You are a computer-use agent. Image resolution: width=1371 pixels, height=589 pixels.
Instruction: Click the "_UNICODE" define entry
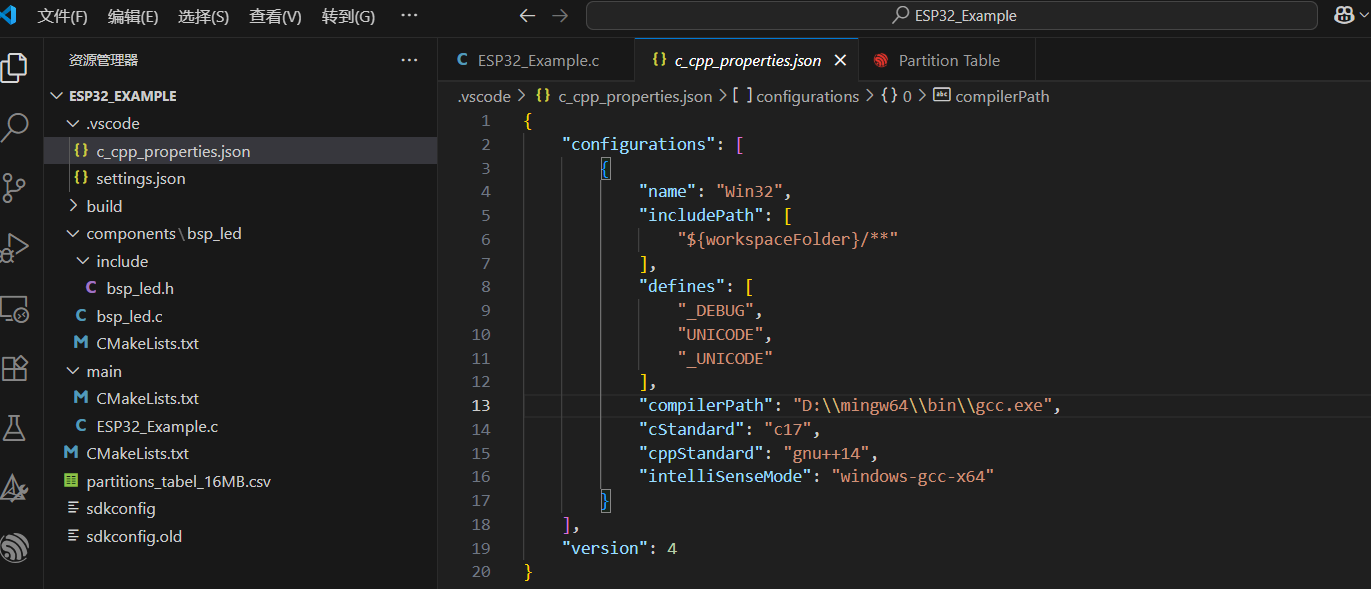pyautogui.click(x=725, y=358)
